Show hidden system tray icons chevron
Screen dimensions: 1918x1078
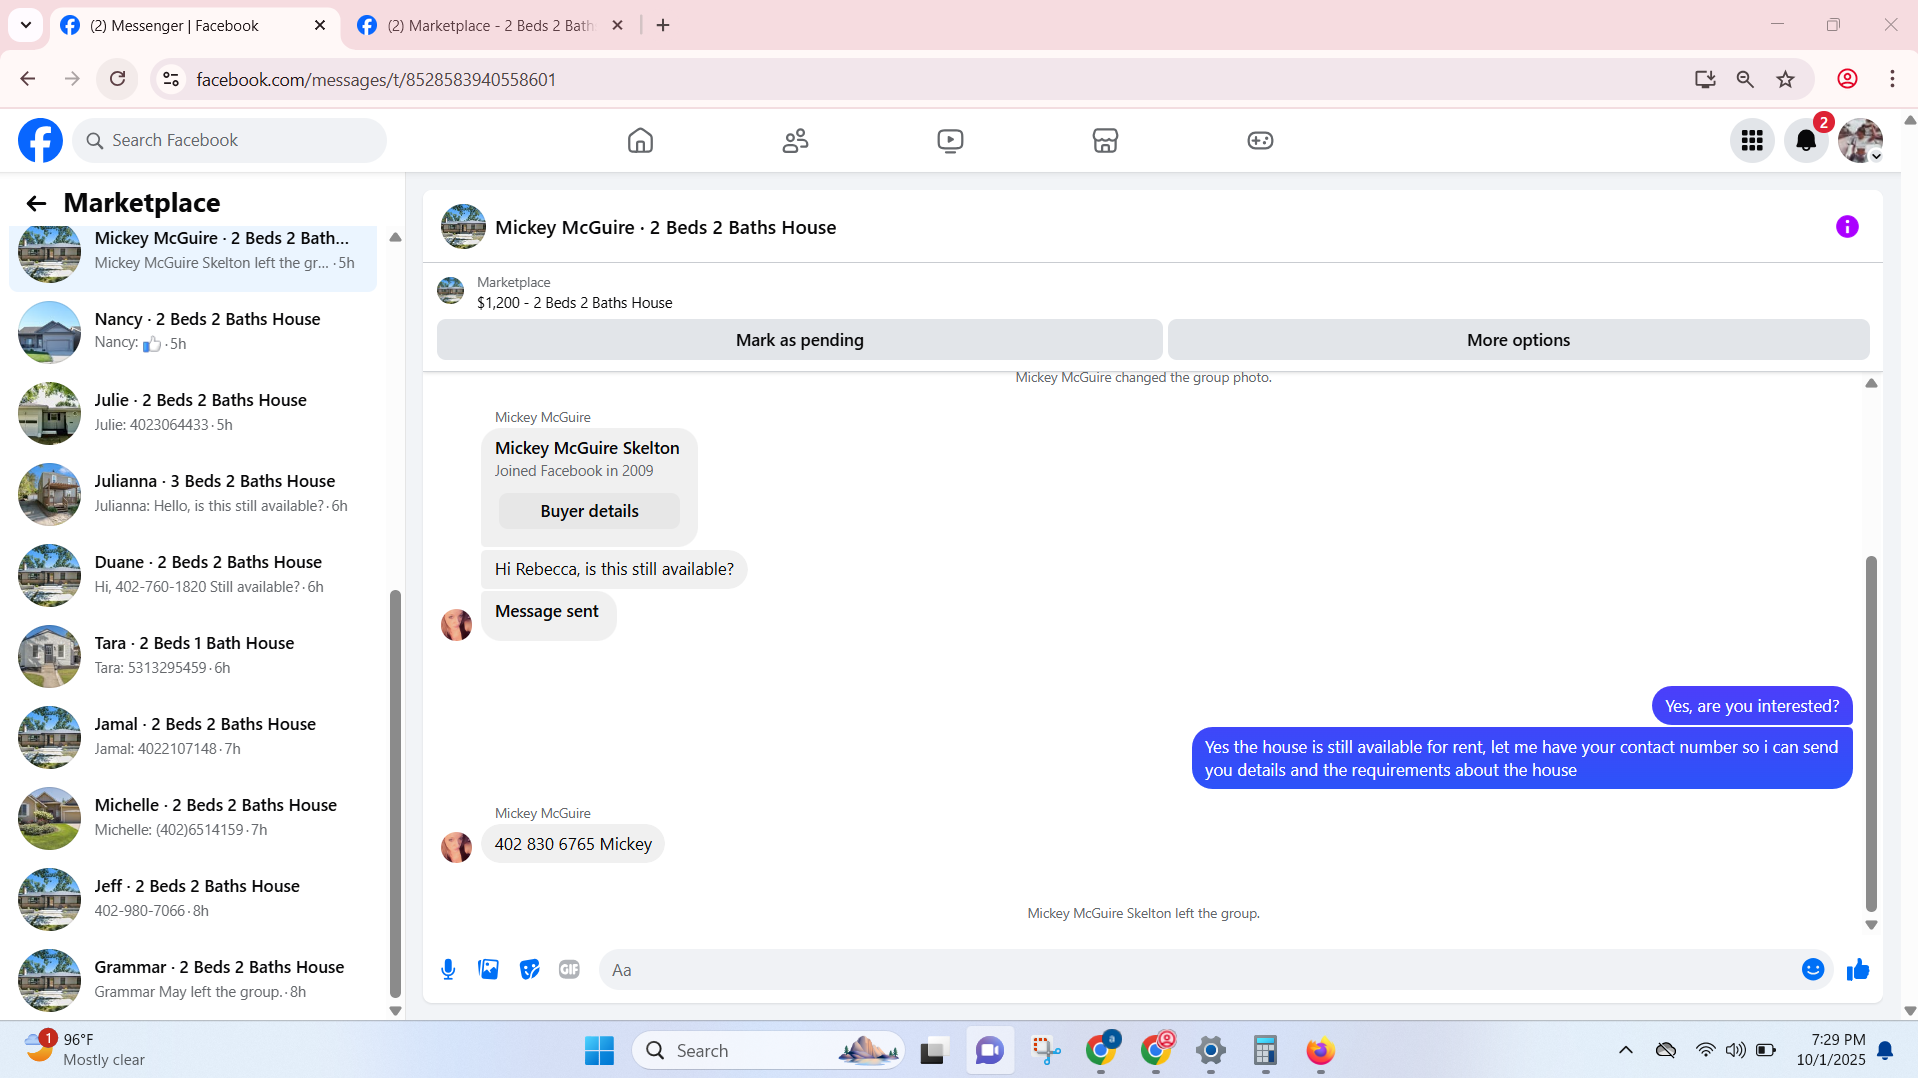(1626, 1050)
